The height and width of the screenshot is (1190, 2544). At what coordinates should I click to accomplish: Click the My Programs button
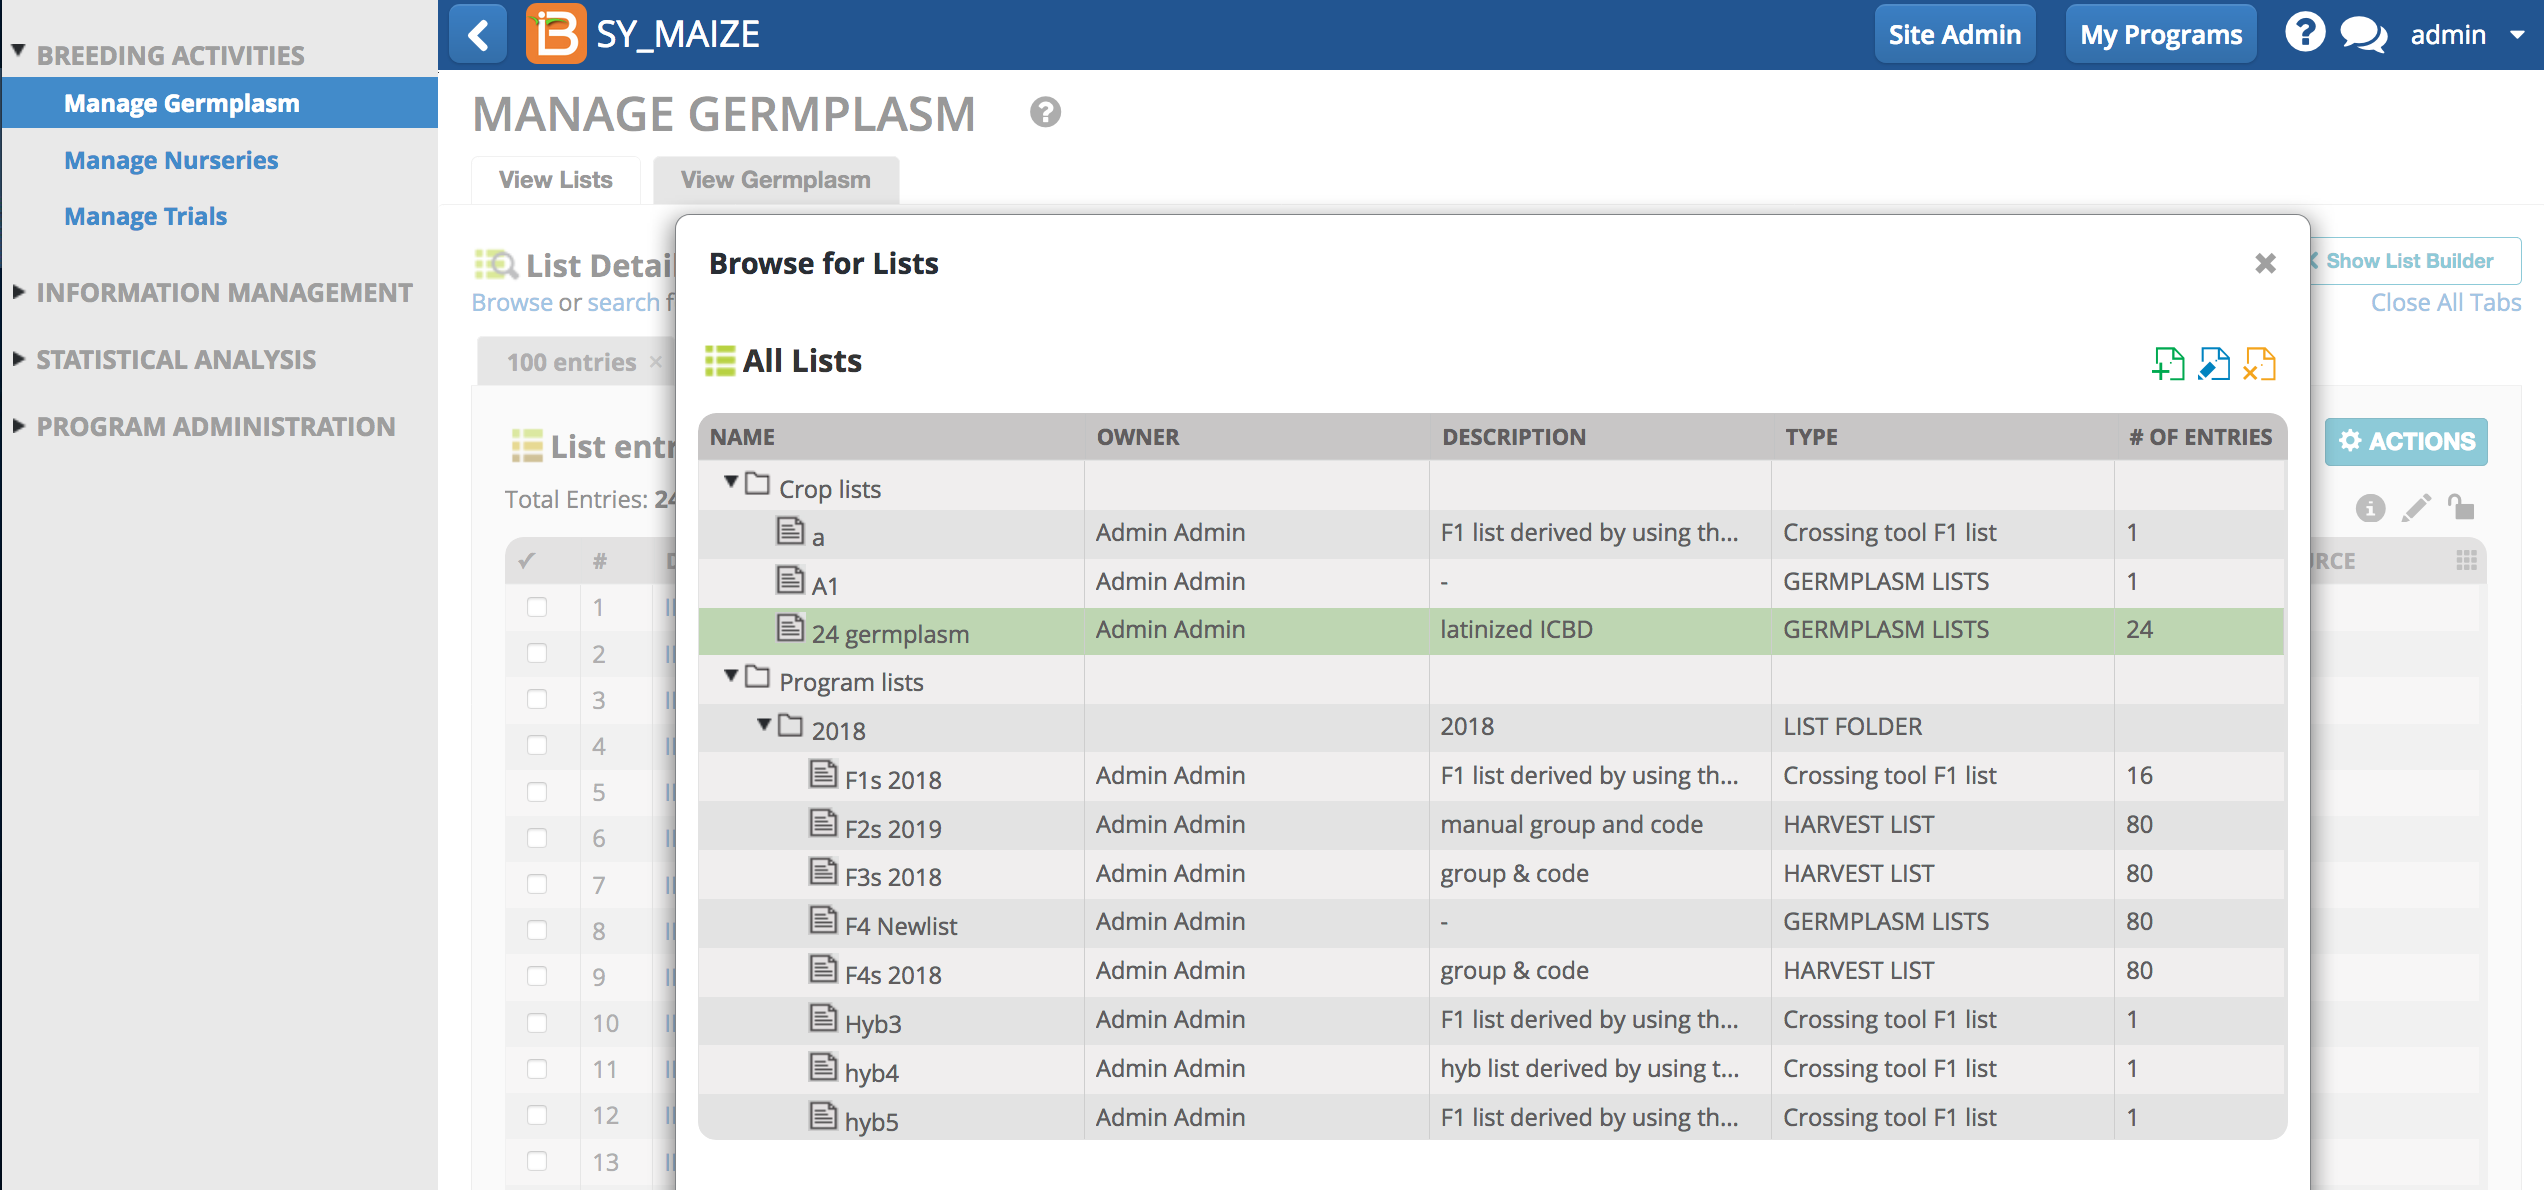click(2161, 35)
